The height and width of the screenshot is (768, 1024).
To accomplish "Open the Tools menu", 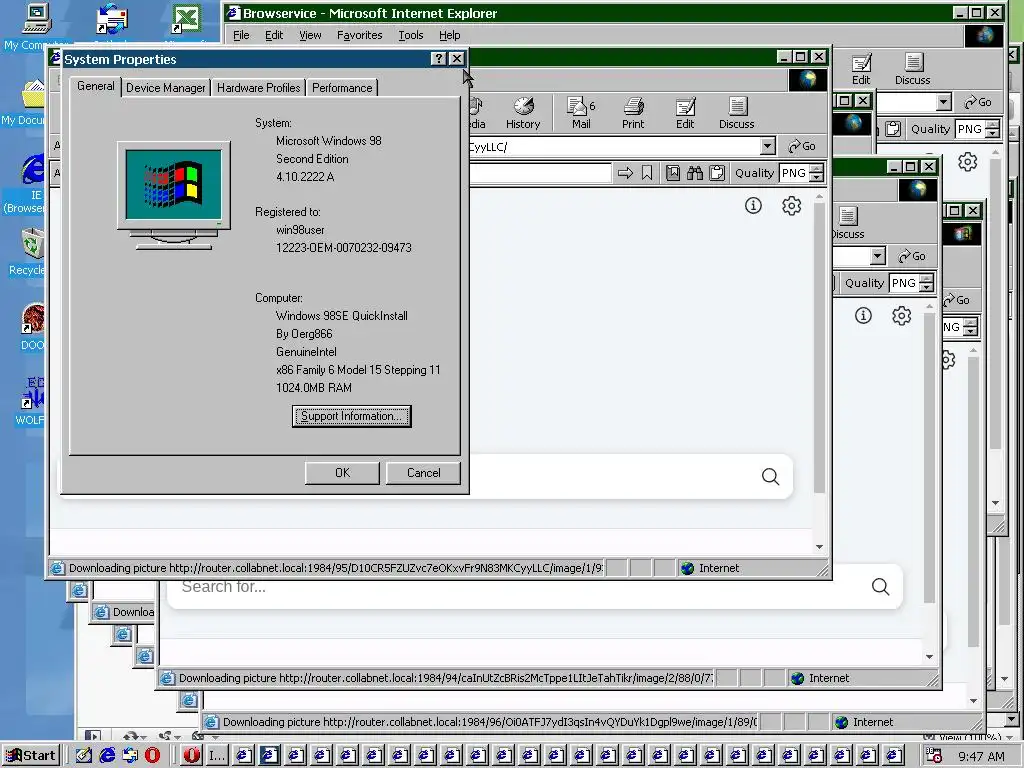I will [x=411, y=35].
